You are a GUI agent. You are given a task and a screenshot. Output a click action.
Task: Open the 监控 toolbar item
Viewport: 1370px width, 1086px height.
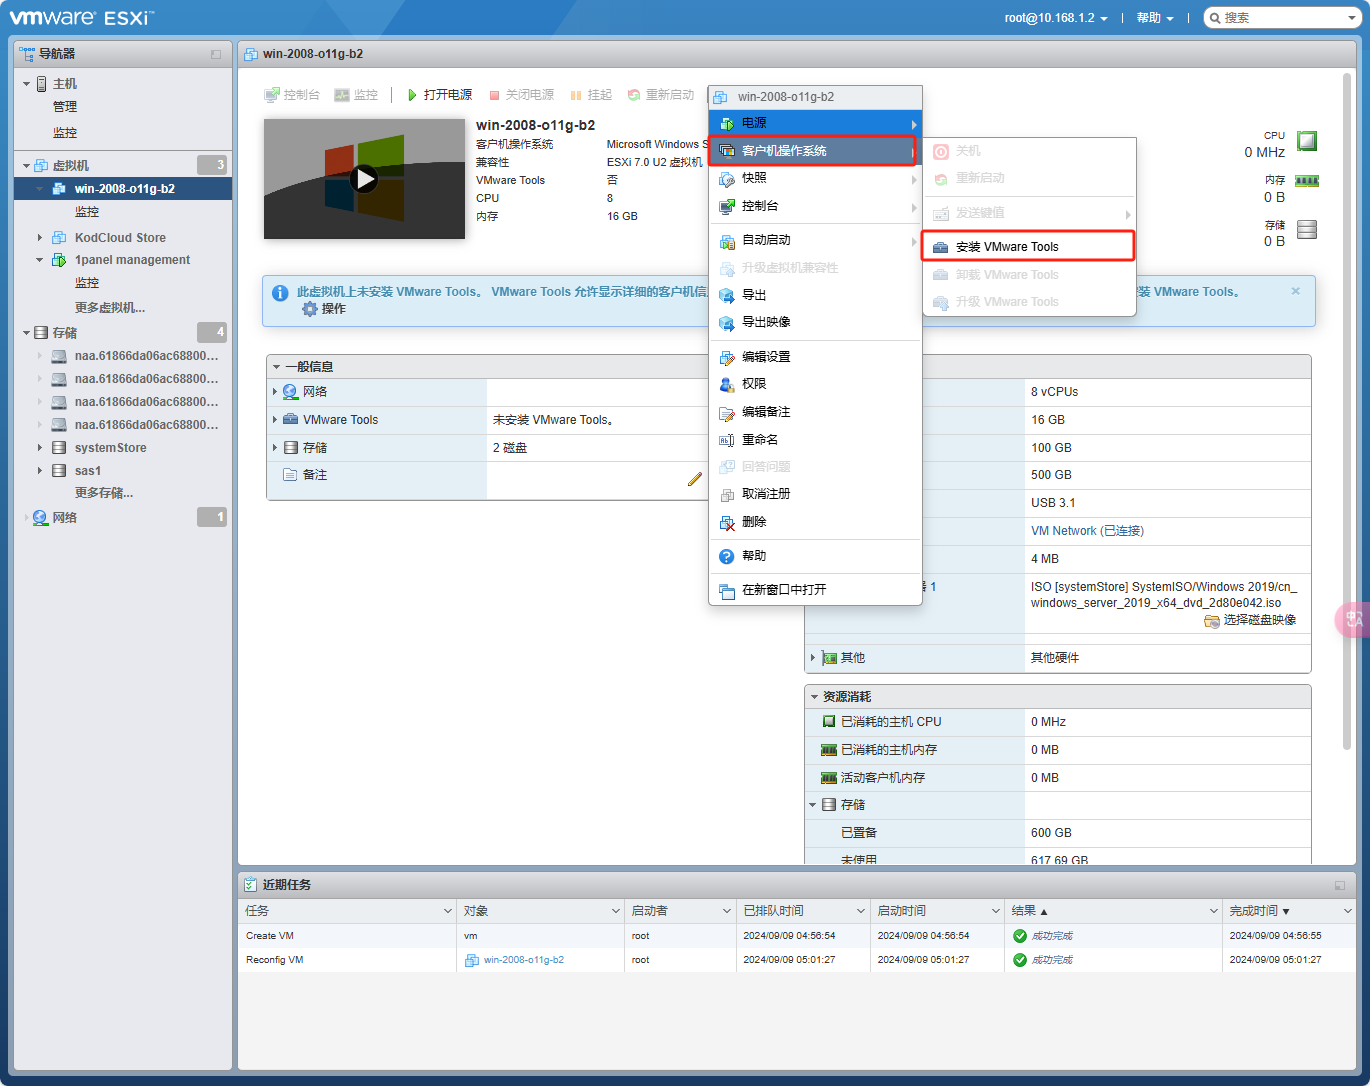pyautogui.click(x=356, y=95)
